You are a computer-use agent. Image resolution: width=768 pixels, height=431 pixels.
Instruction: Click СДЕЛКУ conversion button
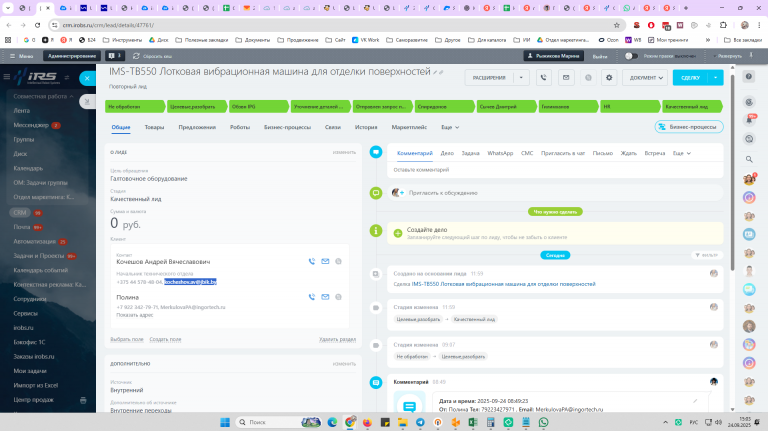click(691, 77)
